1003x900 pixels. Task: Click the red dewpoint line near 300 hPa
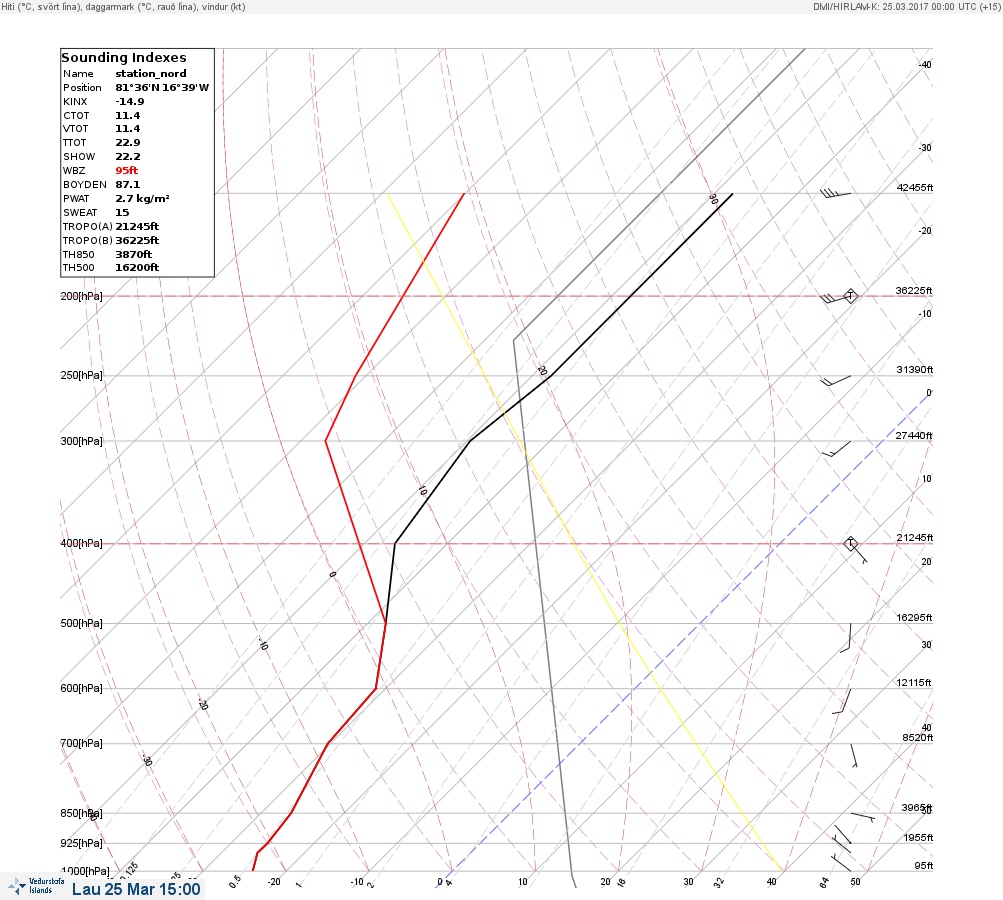tap(326, 441)
